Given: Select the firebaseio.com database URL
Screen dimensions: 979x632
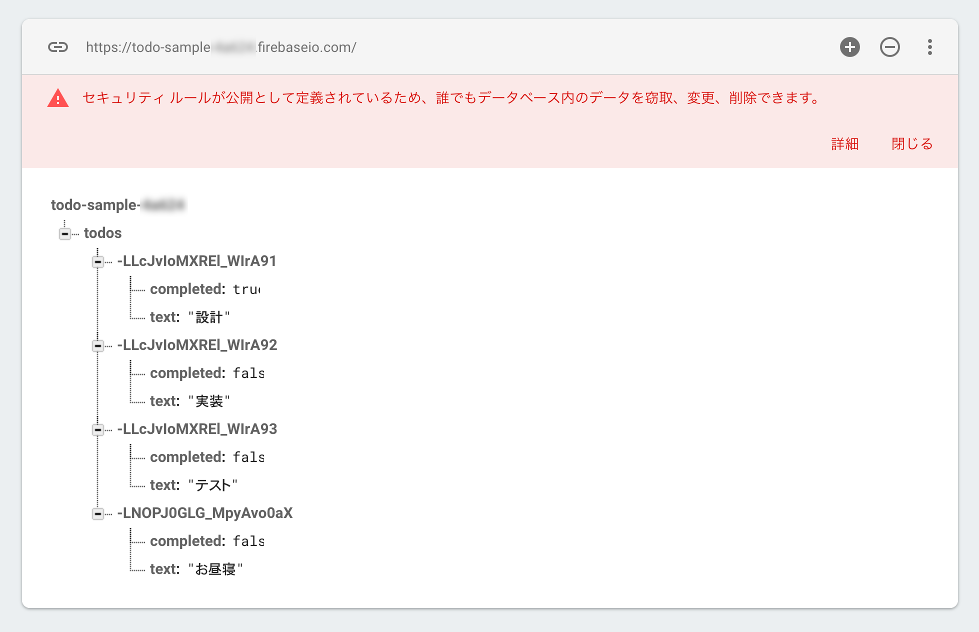Looking at the screenshot, I should point(221,47).
